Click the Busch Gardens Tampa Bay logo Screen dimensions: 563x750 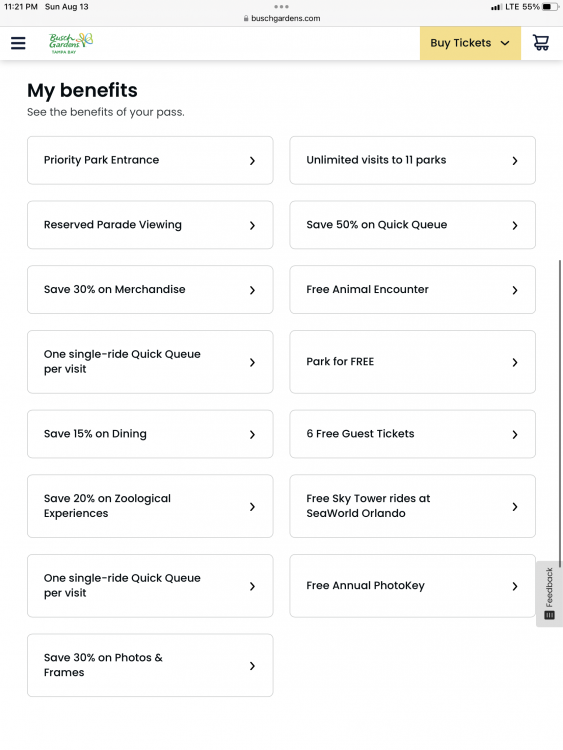click(71, 43)
